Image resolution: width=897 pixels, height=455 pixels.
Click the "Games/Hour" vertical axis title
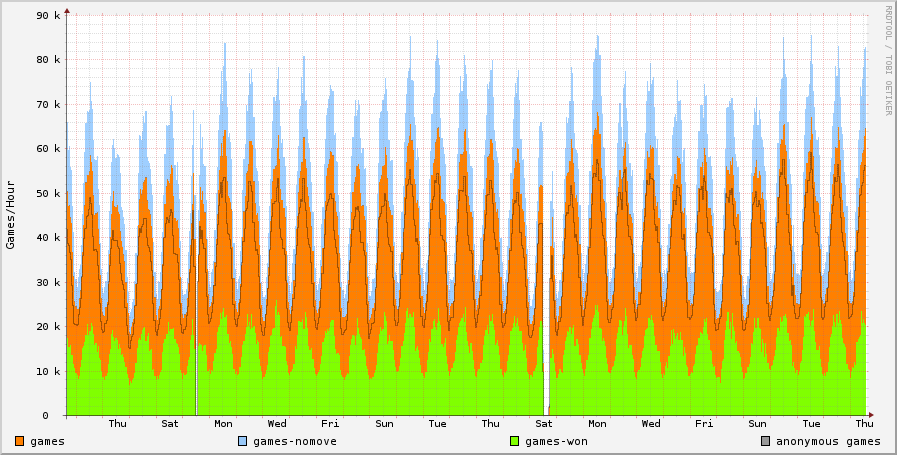tap(11, 215)
